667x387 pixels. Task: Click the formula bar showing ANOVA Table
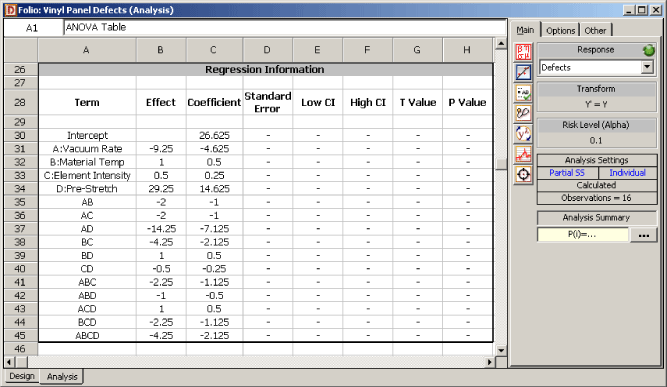pyautogui.click(x=285, y=28)
